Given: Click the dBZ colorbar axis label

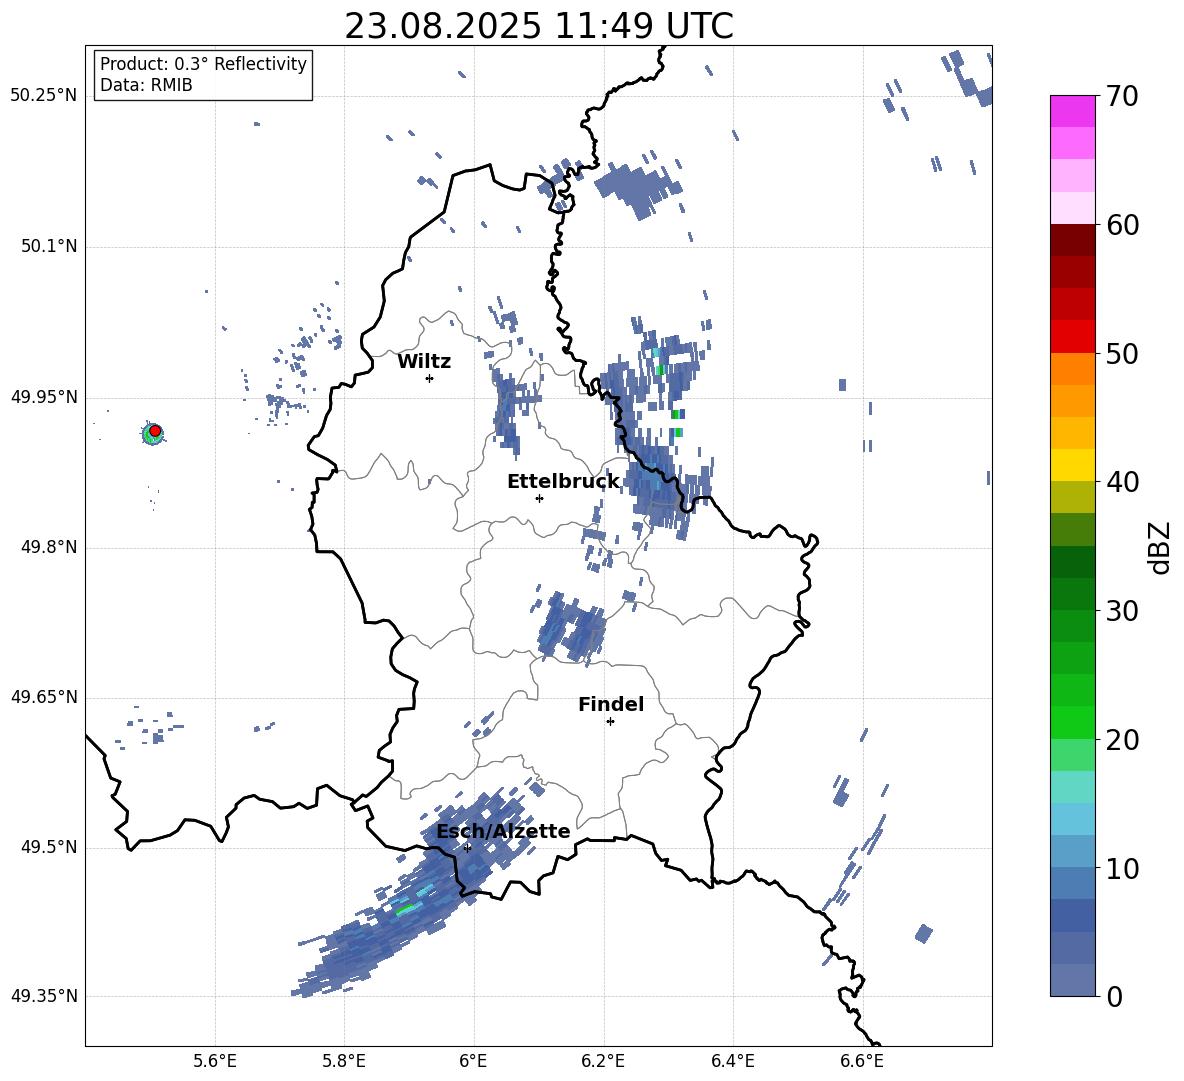Looking at the screenshot, I should tap(1159, 547).
